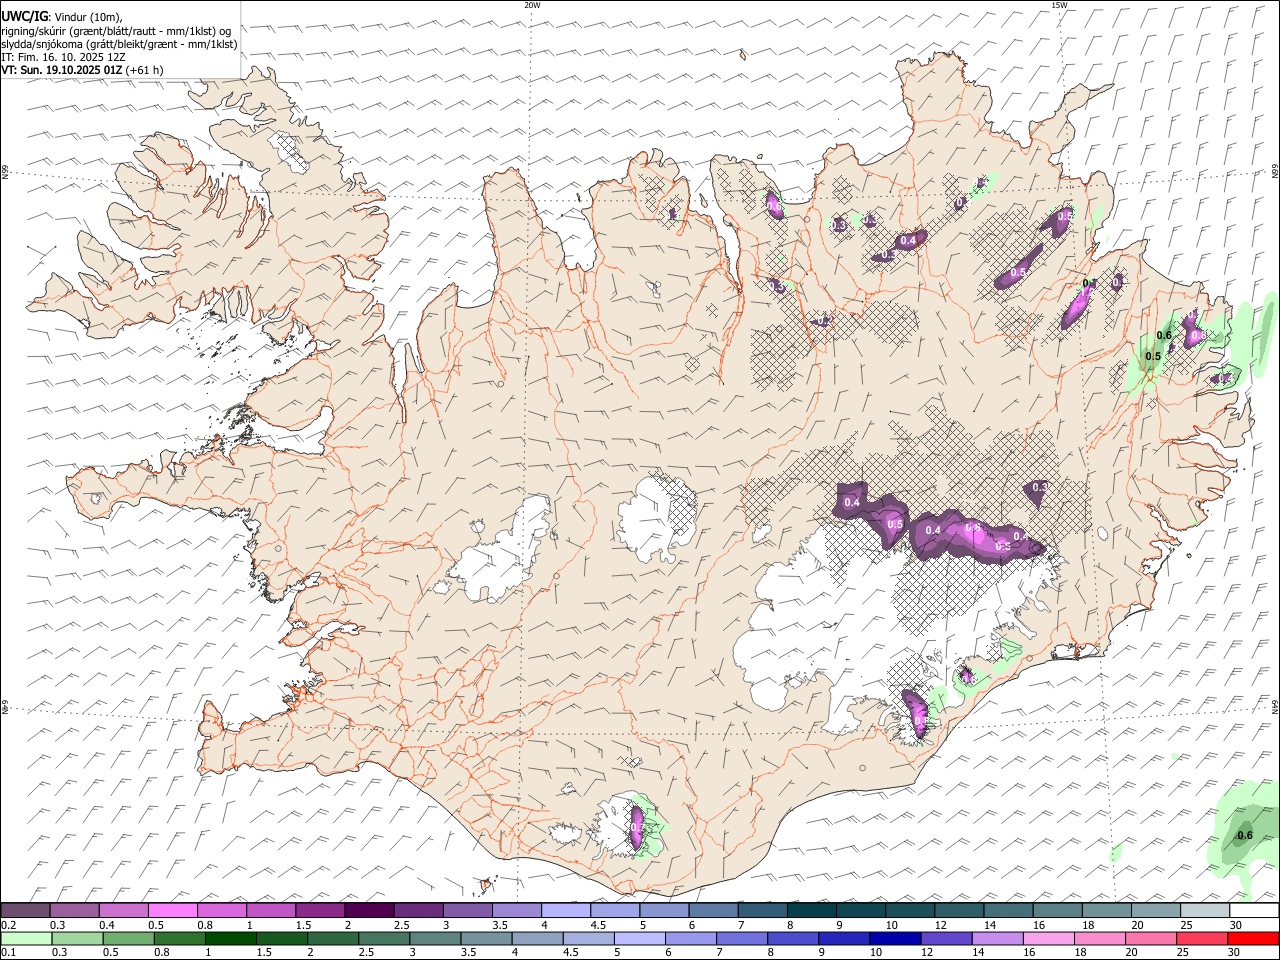1280x960 pixels.
Task: Choose the grey-green 3 lower-legend swatch
Action: [435, 938]
